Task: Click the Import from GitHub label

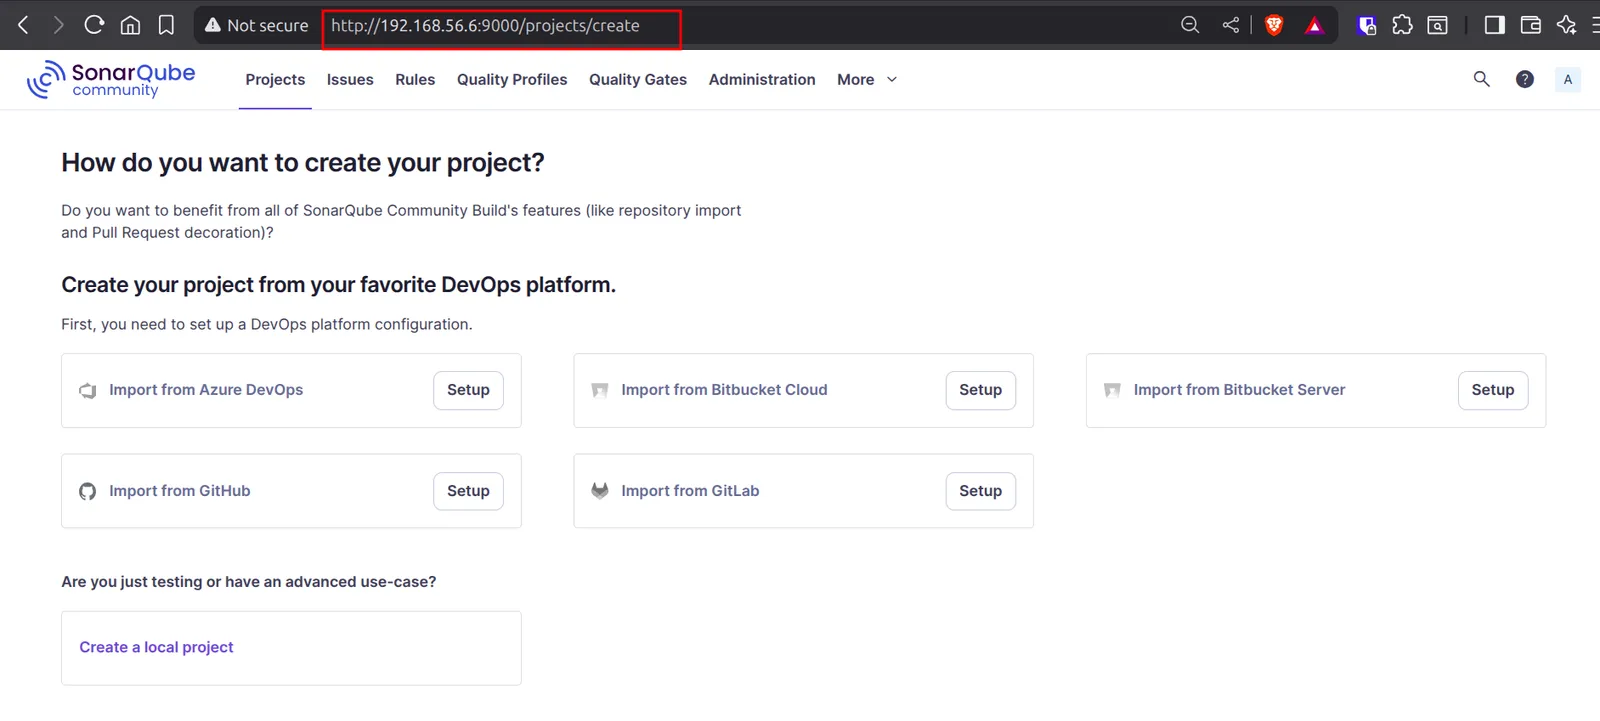Action: [x=180, y=491]
